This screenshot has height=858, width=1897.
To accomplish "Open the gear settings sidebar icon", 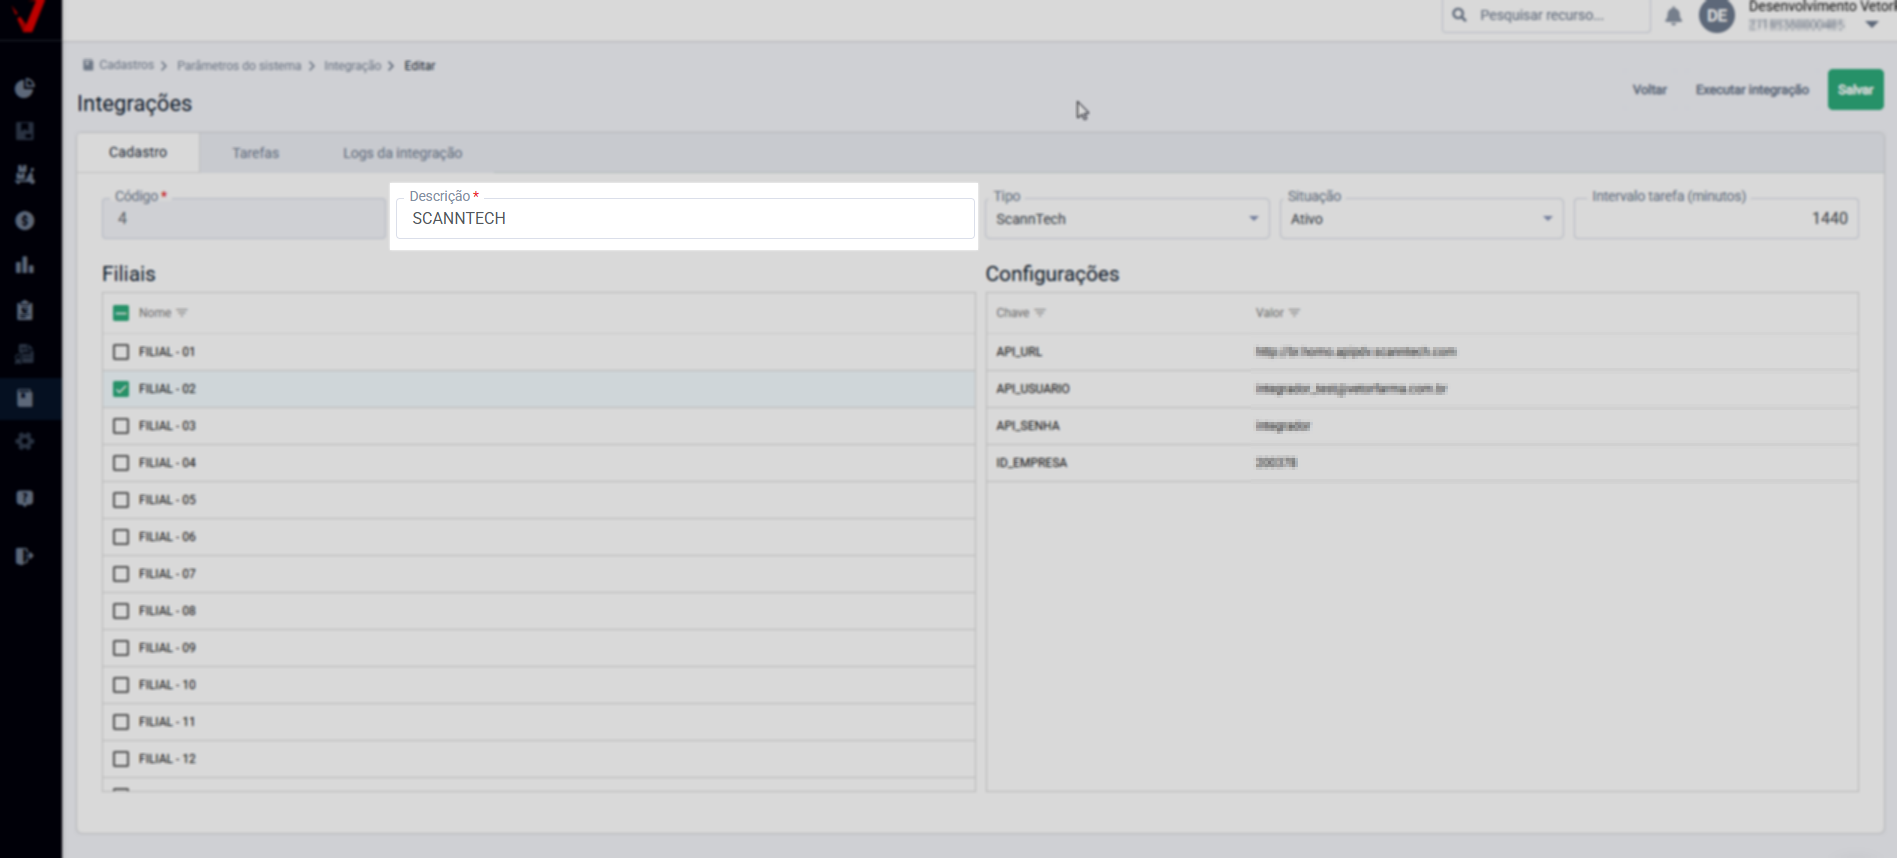I will pyautogui.click(x=25, y=441).
